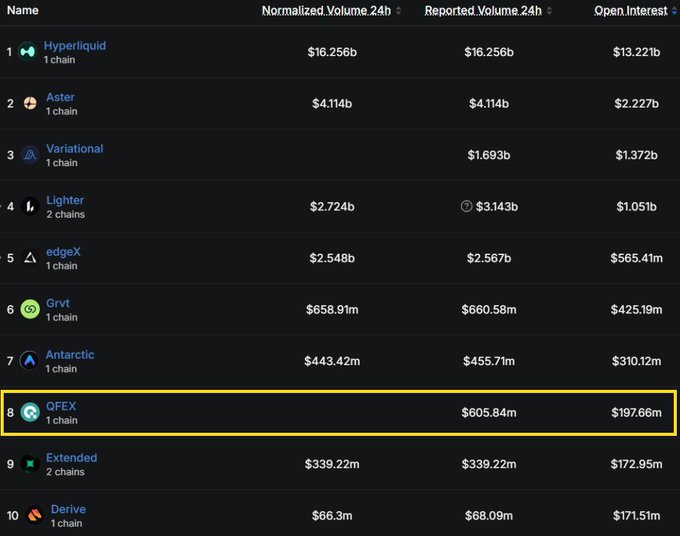Open the Lighter protocol link
The image size is (680, 536).
[65, 200]
